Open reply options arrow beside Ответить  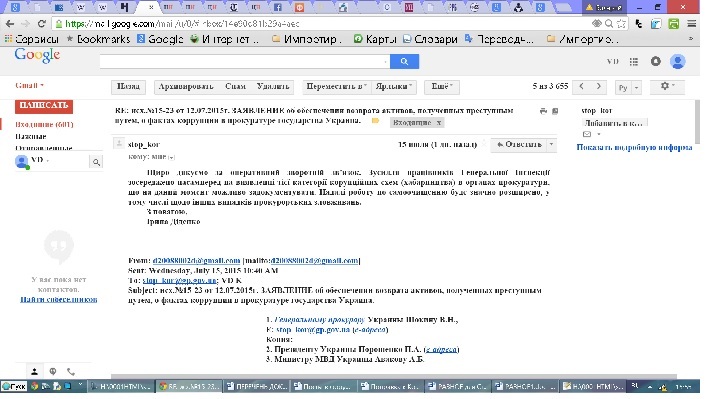pyautogui.click(x=551, y=144)
